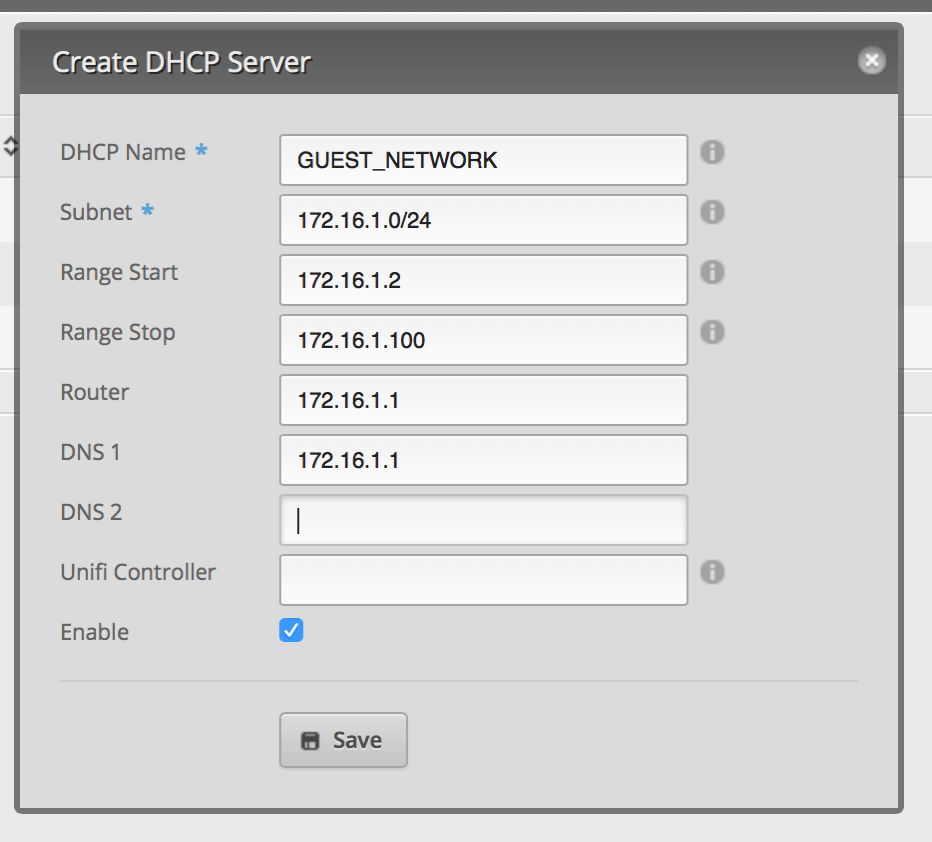The image size is (932, 842).
Task: Click the info icon beside Subnet
Action: [712, 212]
